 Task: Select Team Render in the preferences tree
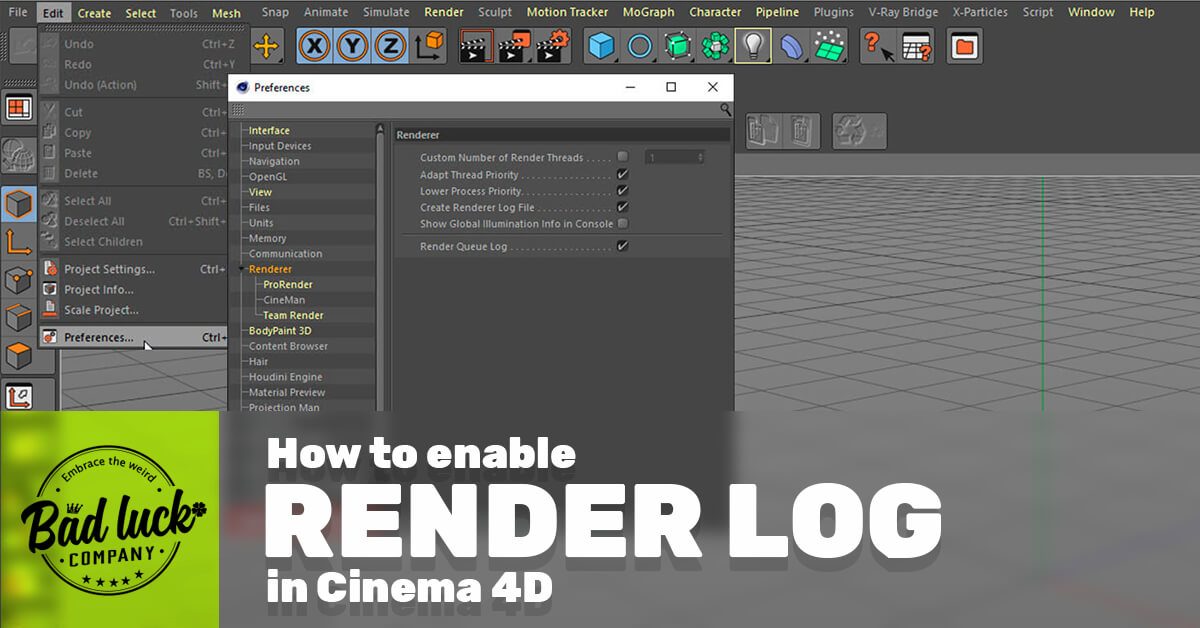pyautogui.click(x=292, y=315)
